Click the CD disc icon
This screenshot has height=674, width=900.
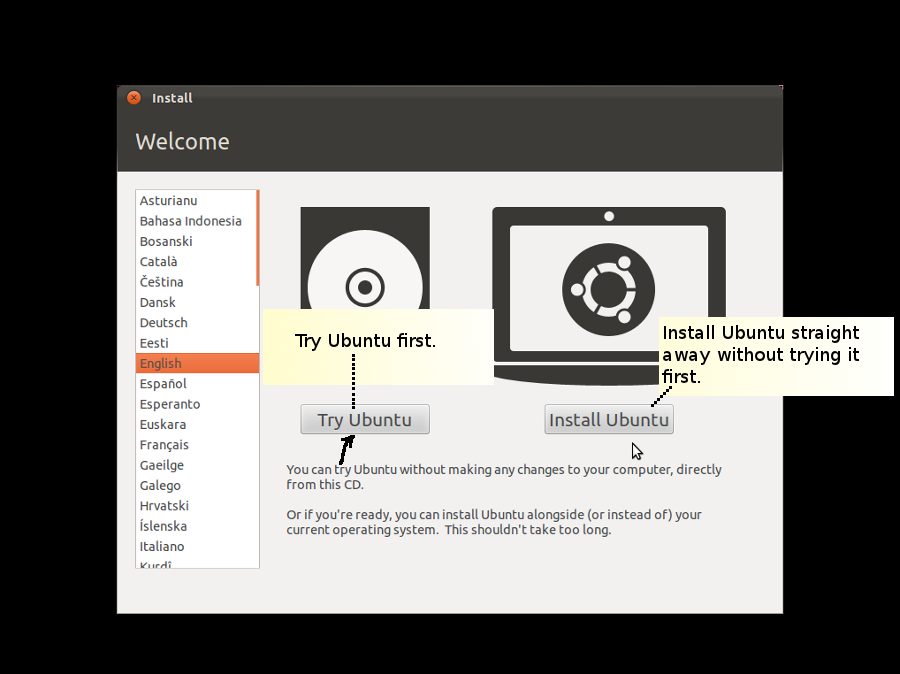tap(365, 258)
